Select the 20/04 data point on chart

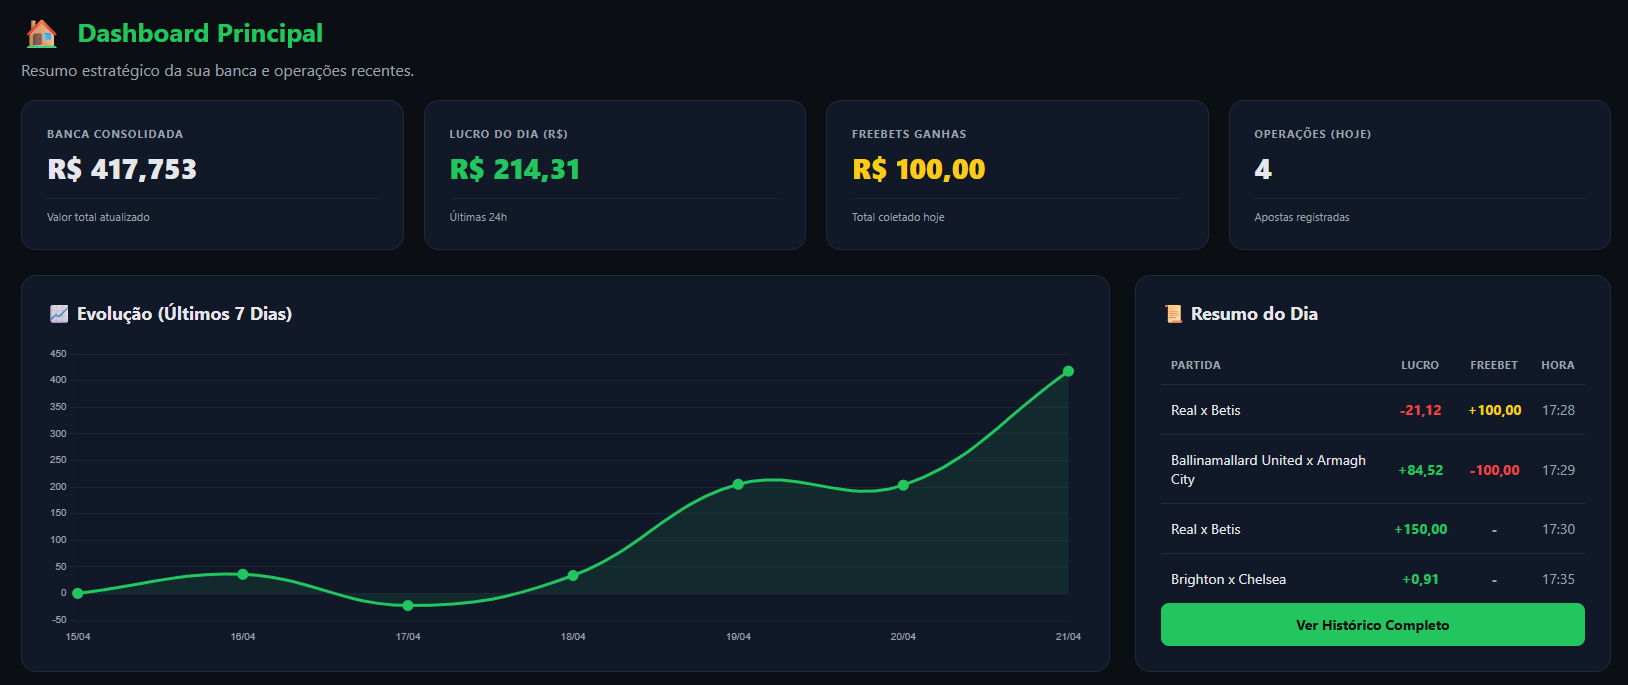(x=903, y=485)
